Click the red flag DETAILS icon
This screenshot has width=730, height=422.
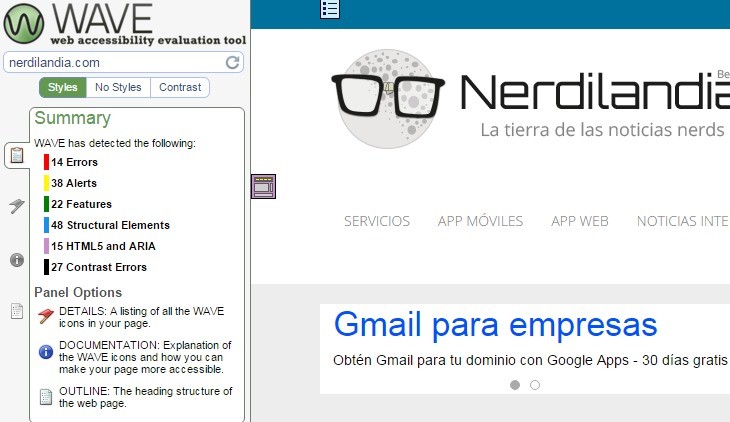click(46, 316)
